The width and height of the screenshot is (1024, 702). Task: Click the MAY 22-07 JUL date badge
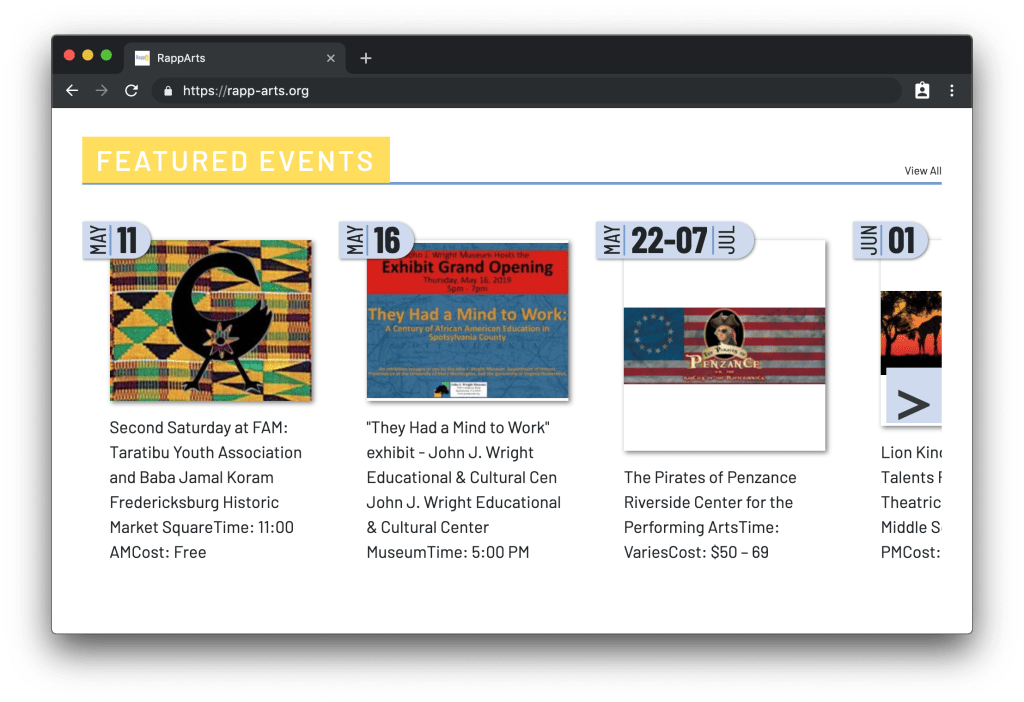pos(675,240)
